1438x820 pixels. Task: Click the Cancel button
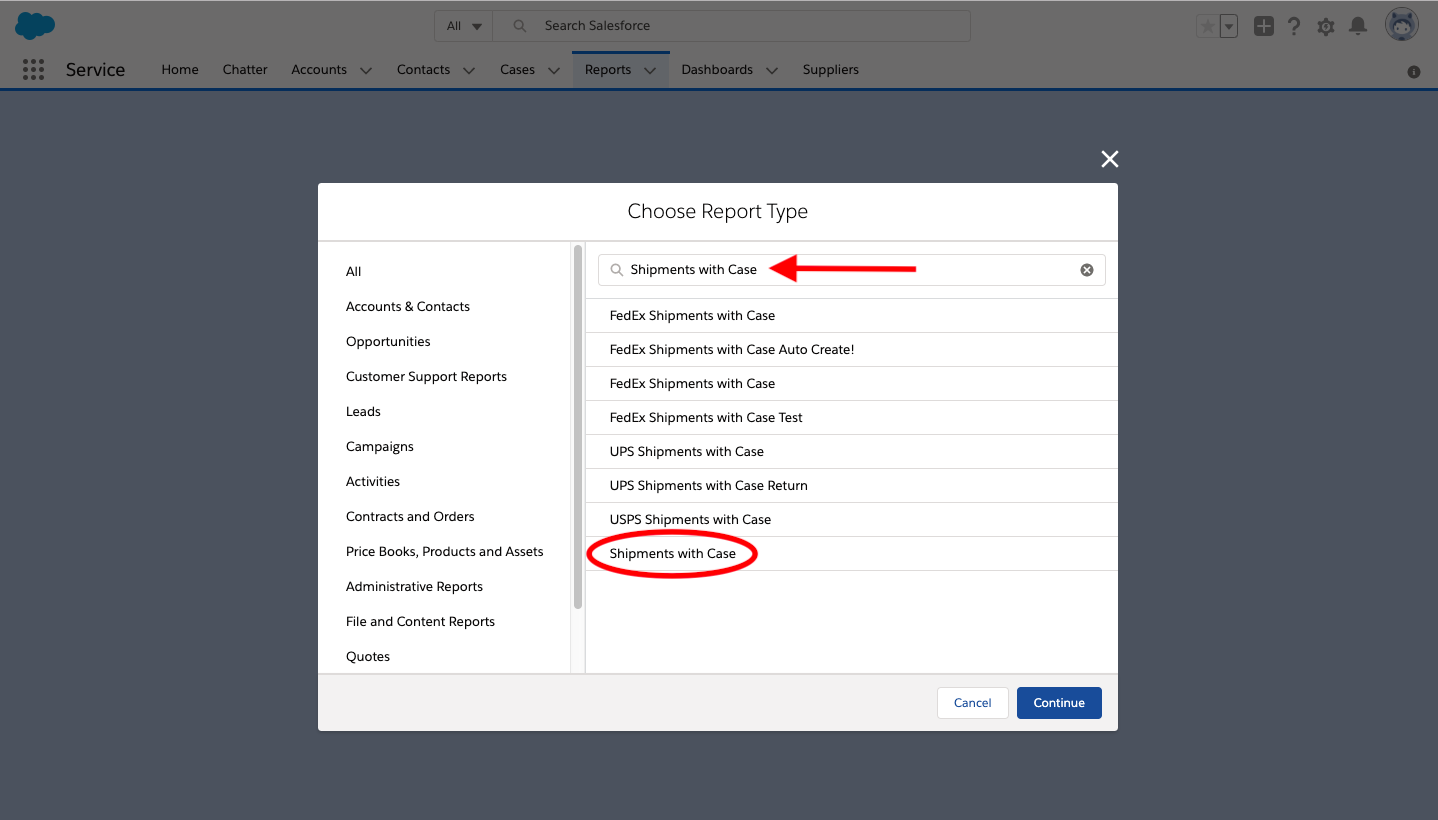click(x=972, y=703)
